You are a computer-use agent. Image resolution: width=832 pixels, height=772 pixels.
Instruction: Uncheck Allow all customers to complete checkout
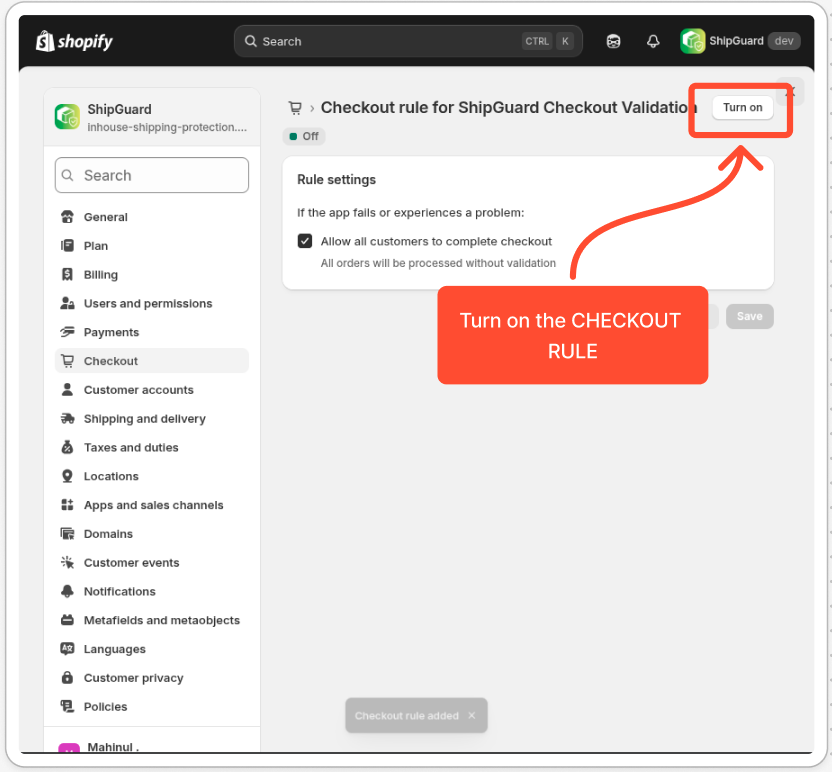coord(305,241)
